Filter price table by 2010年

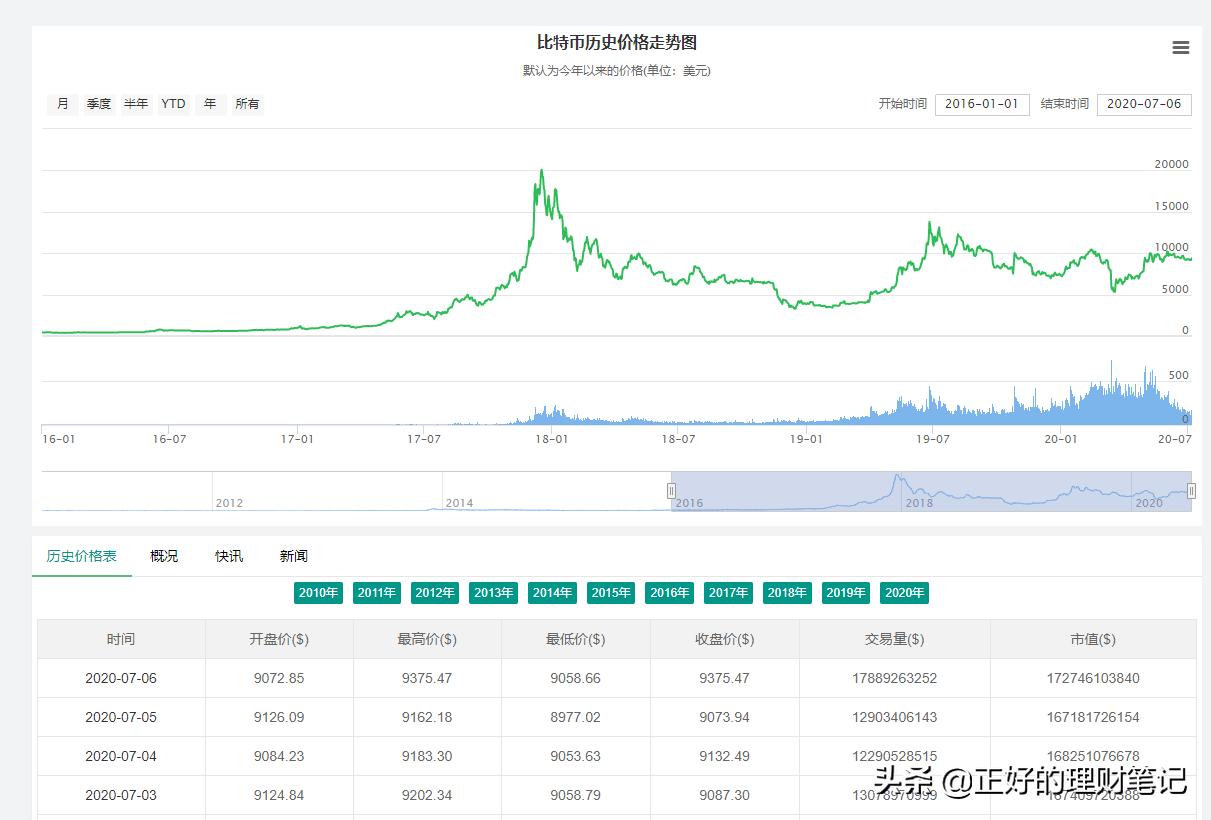click(x=319, y=593)
